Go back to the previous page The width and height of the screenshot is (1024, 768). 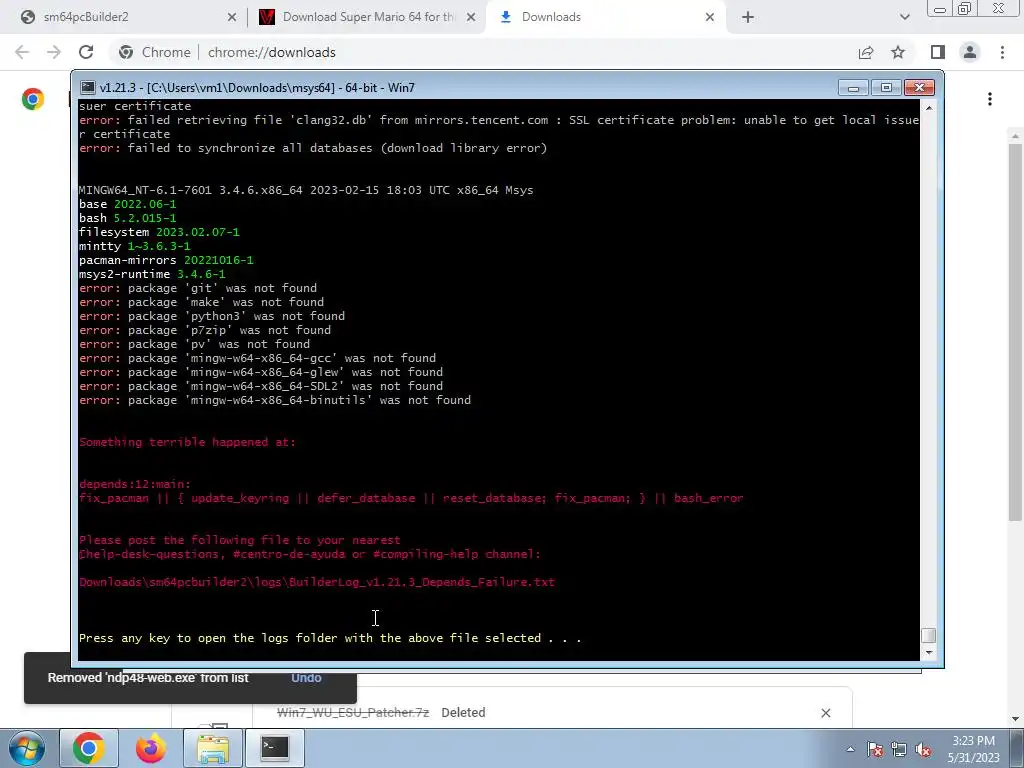22,52
